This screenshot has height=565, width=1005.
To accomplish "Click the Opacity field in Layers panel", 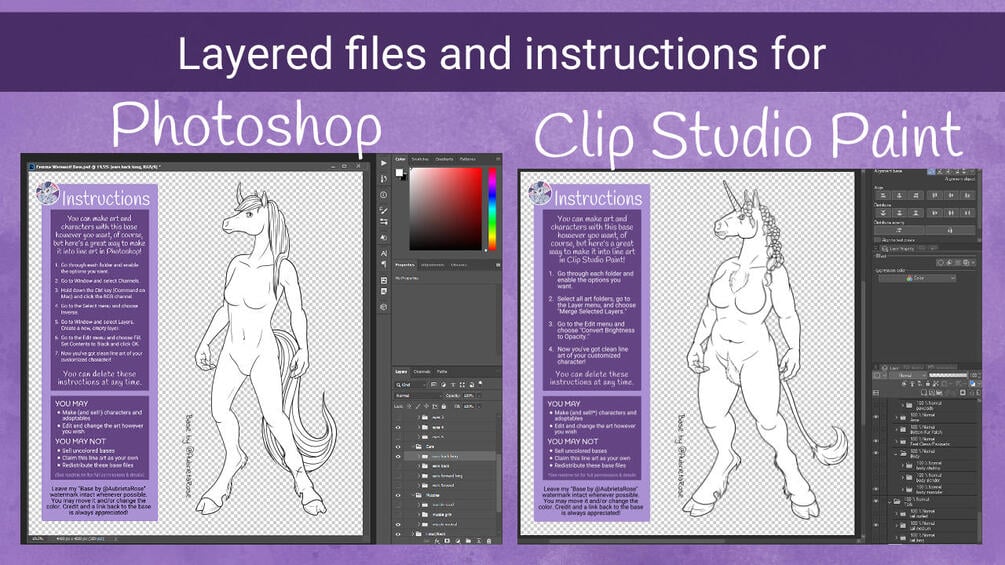I will pyautogui.click(x=469, y=396).
